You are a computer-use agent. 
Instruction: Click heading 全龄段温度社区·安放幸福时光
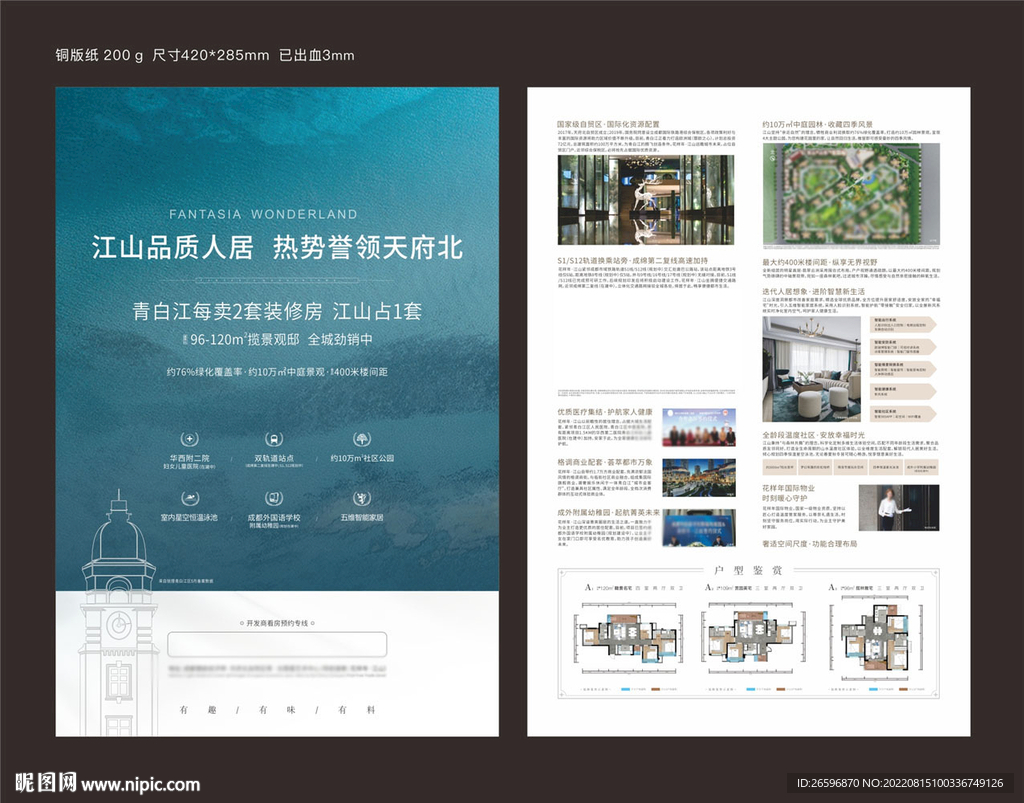[814, 435]
